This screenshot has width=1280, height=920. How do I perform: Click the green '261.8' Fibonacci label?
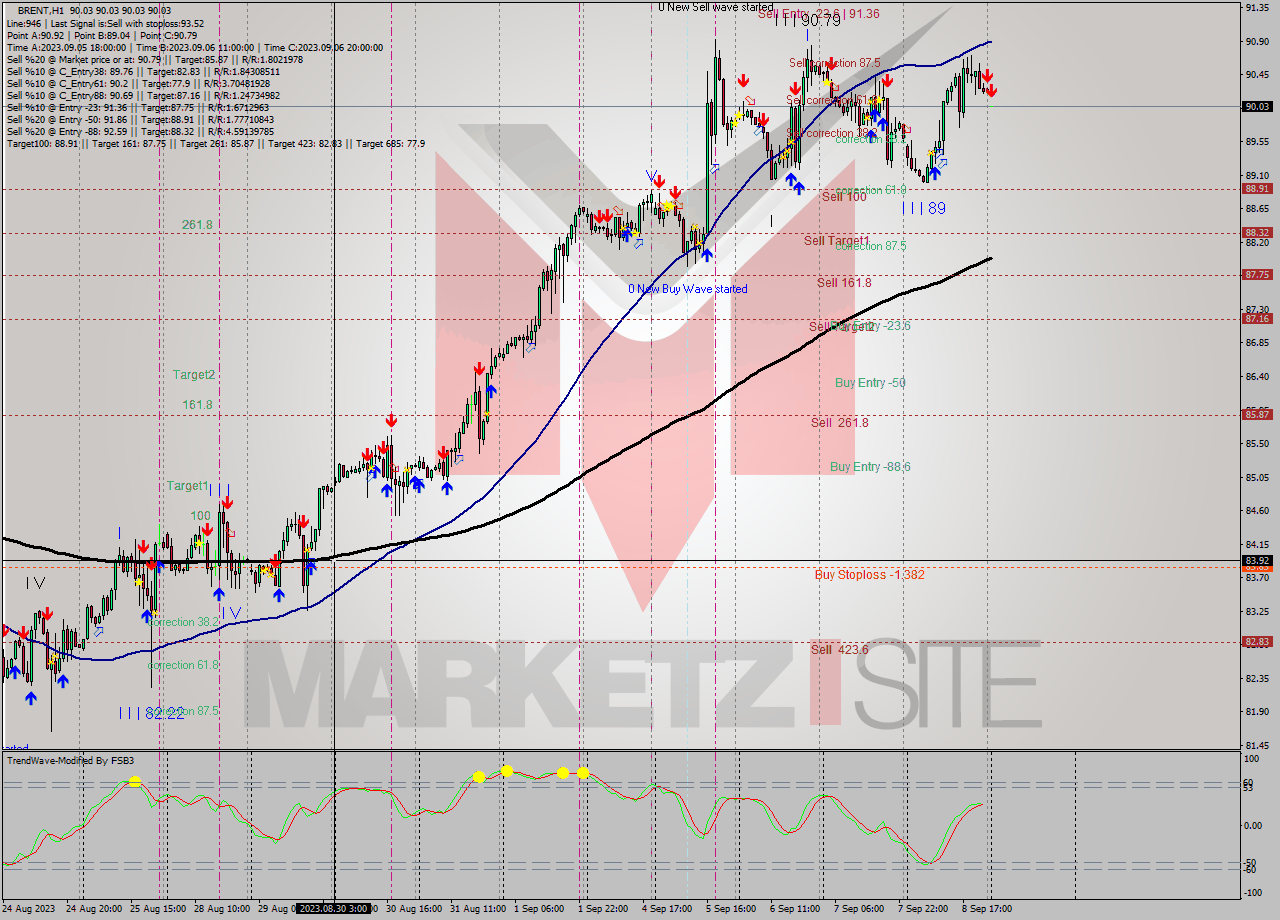[197, 225]
